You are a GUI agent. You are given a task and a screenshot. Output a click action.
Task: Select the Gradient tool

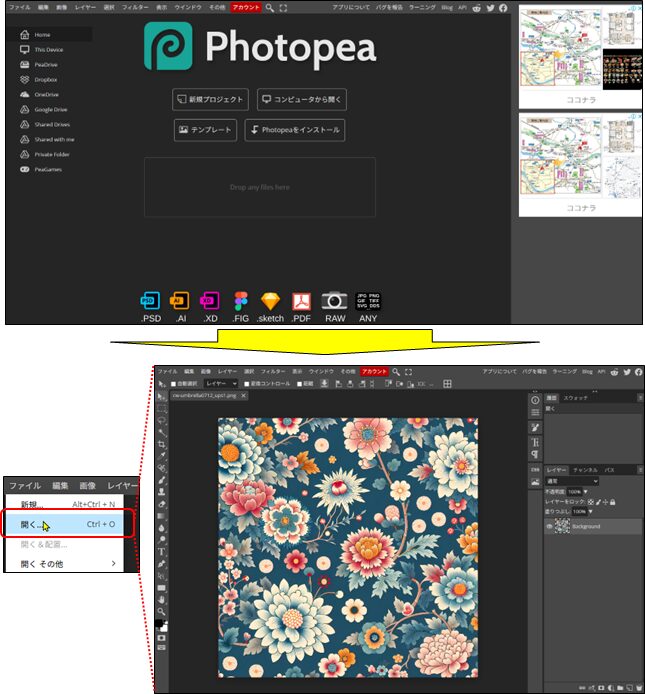point(161,516)
